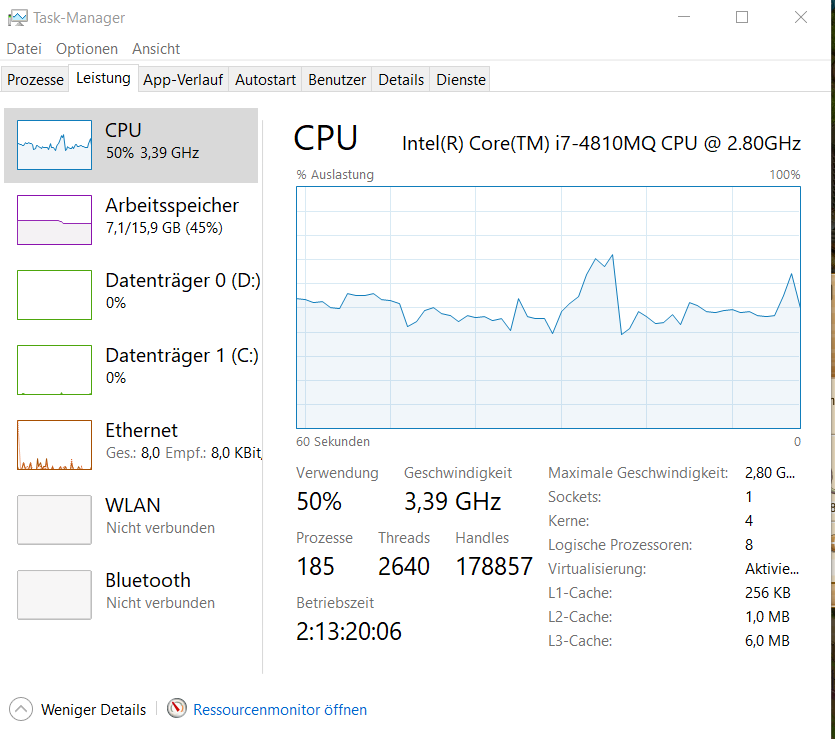Select the Arbeitsspeicher mini graph thumbnail
Screen dimensions: 835x739
(x=54, y=220)
